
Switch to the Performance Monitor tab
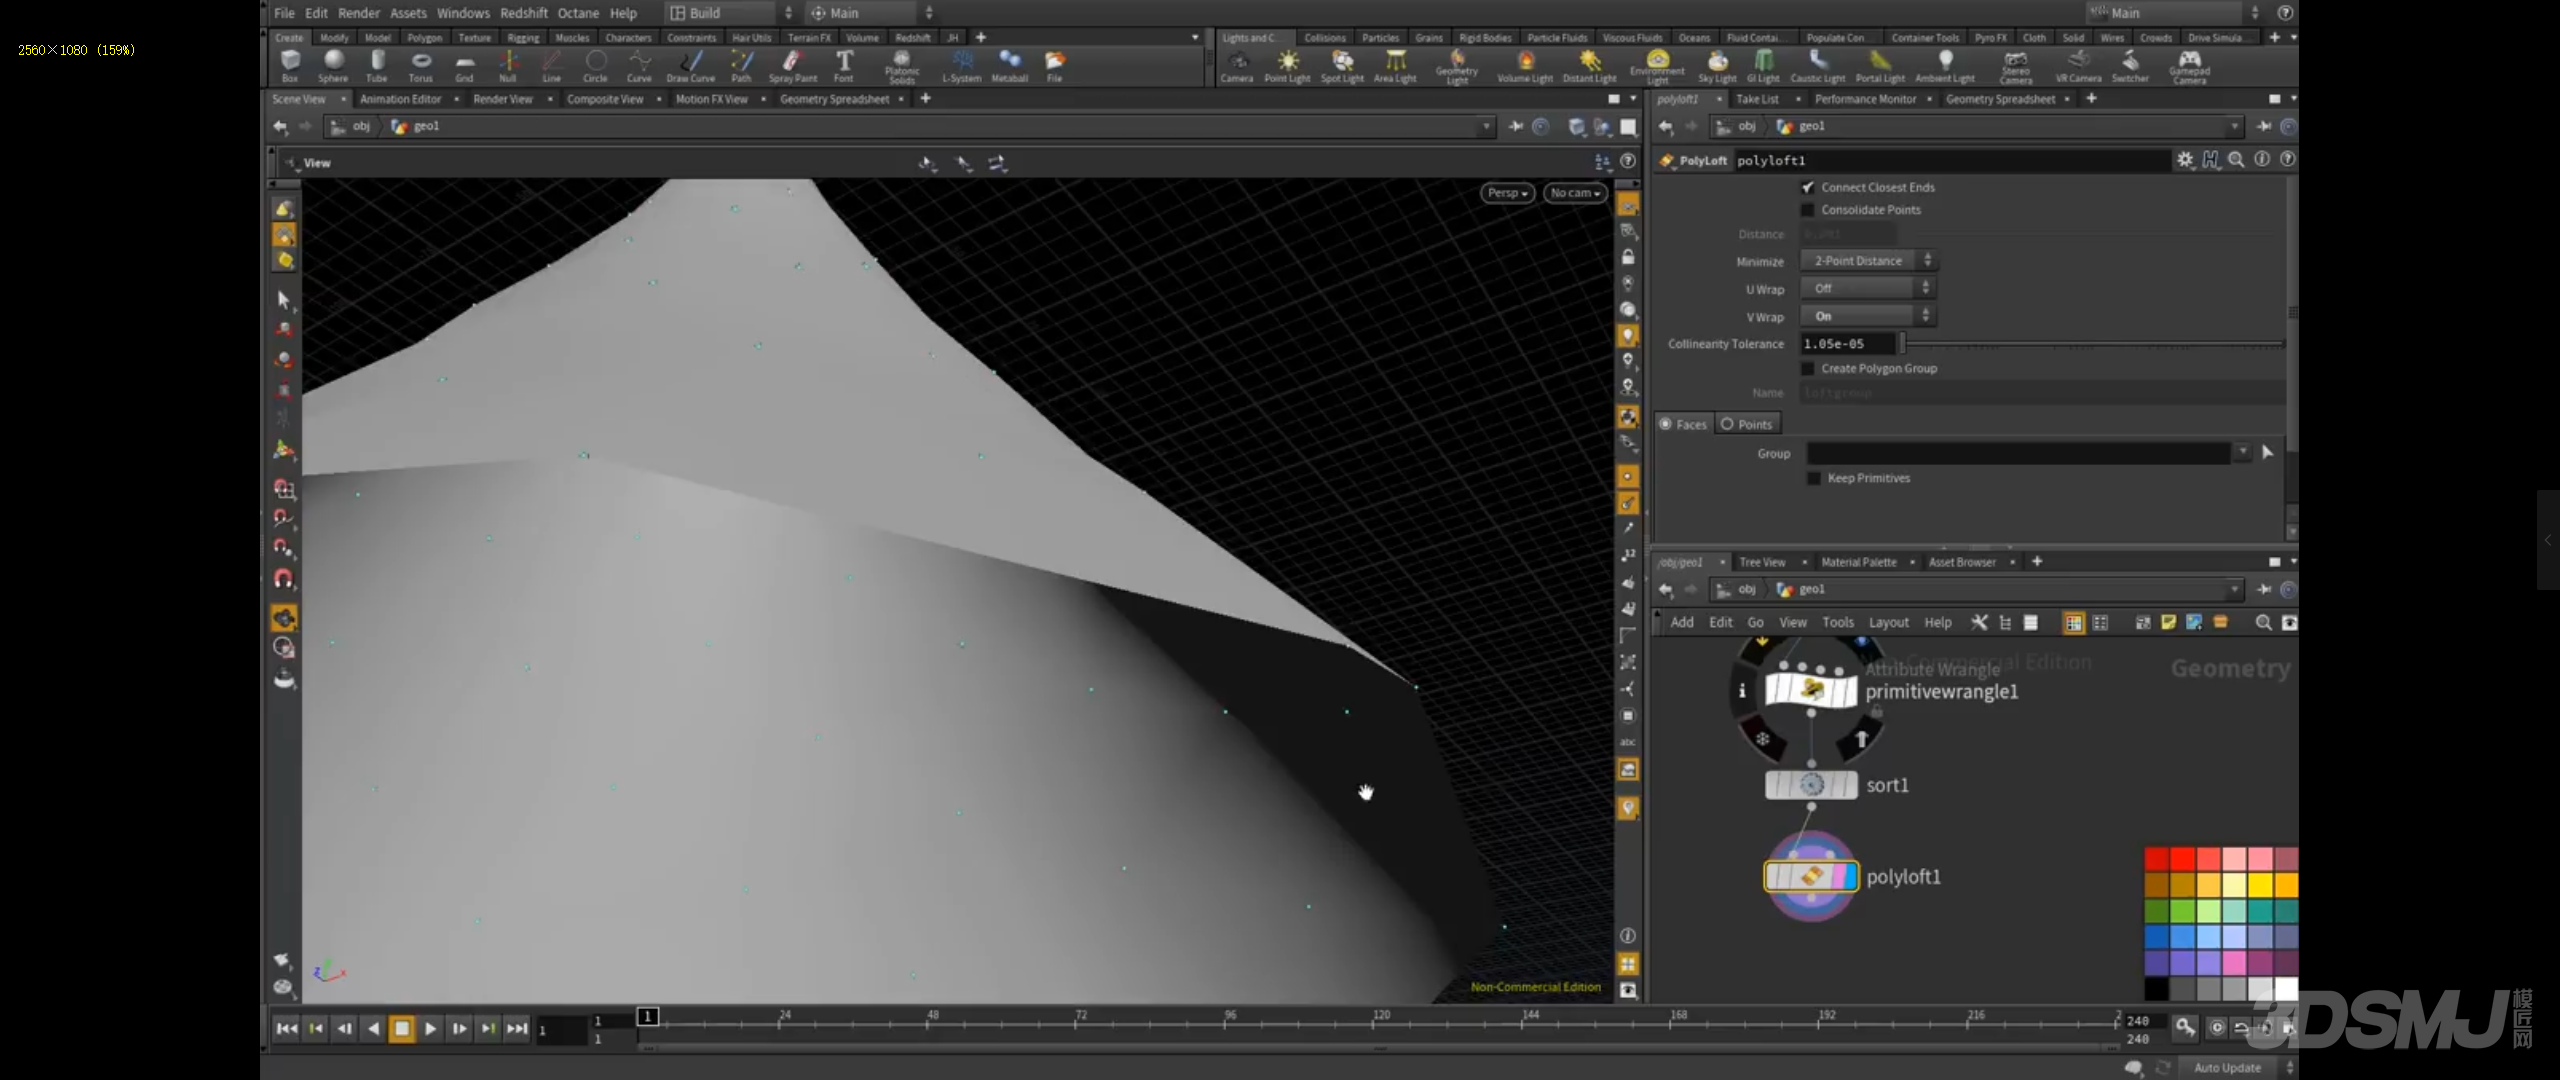[x=1865, y=99]
